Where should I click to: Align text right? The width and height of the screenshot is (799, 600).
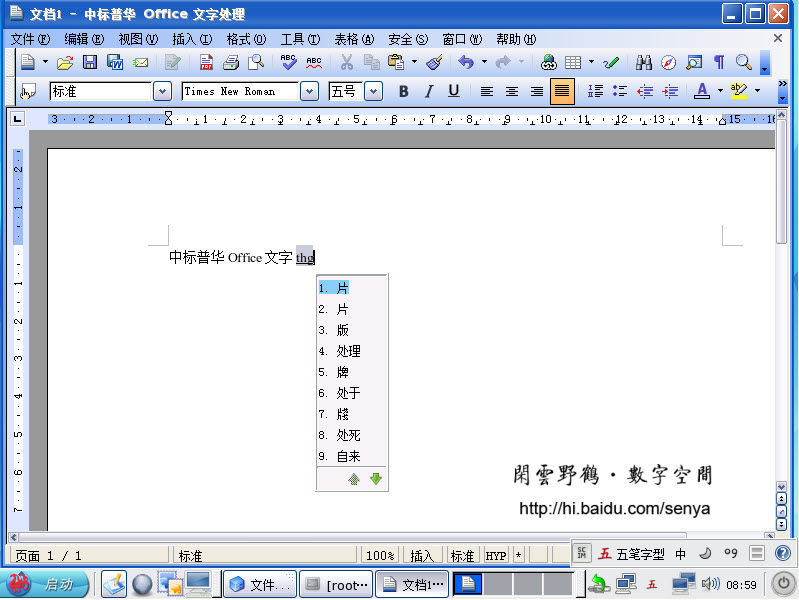pos(537,91)
